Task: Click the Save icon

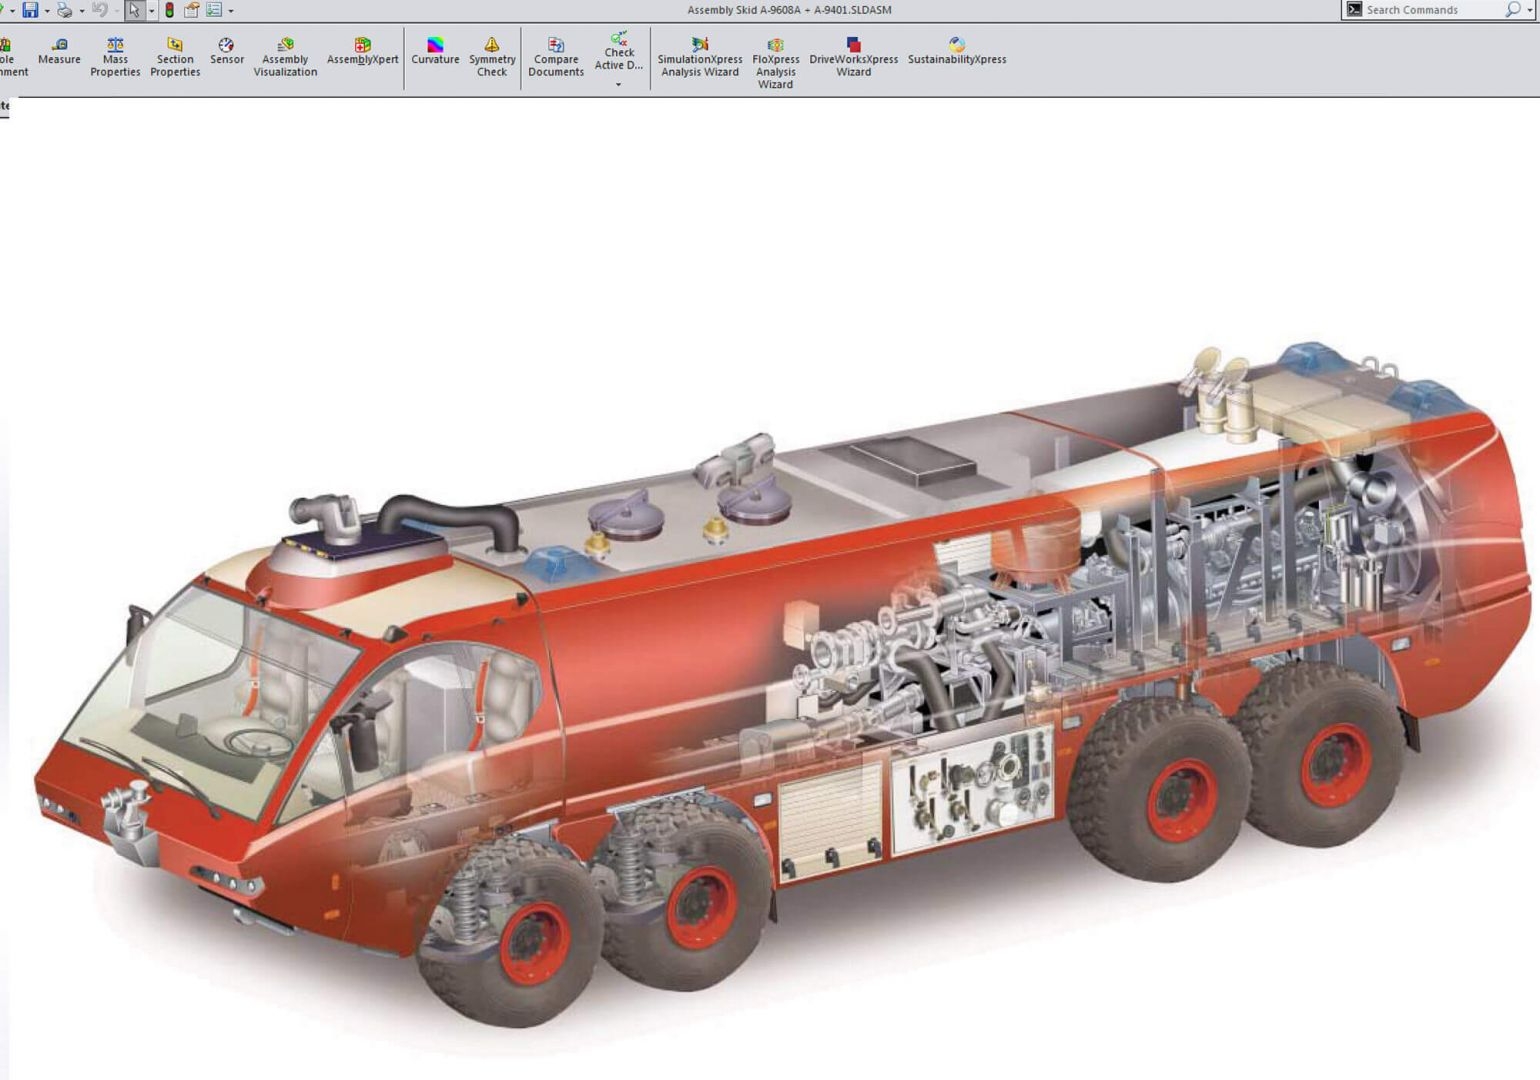Action: point(30,10)
